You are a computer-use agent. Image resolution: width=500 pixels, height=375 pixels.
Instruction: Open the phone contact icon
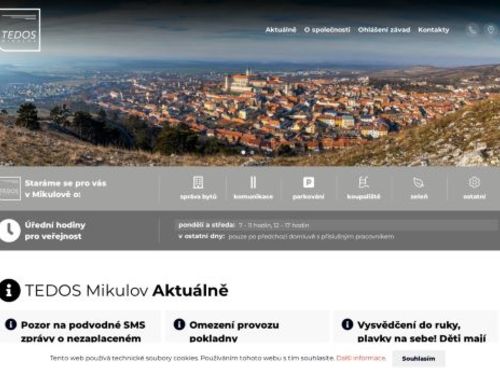(x=472, y=30)
